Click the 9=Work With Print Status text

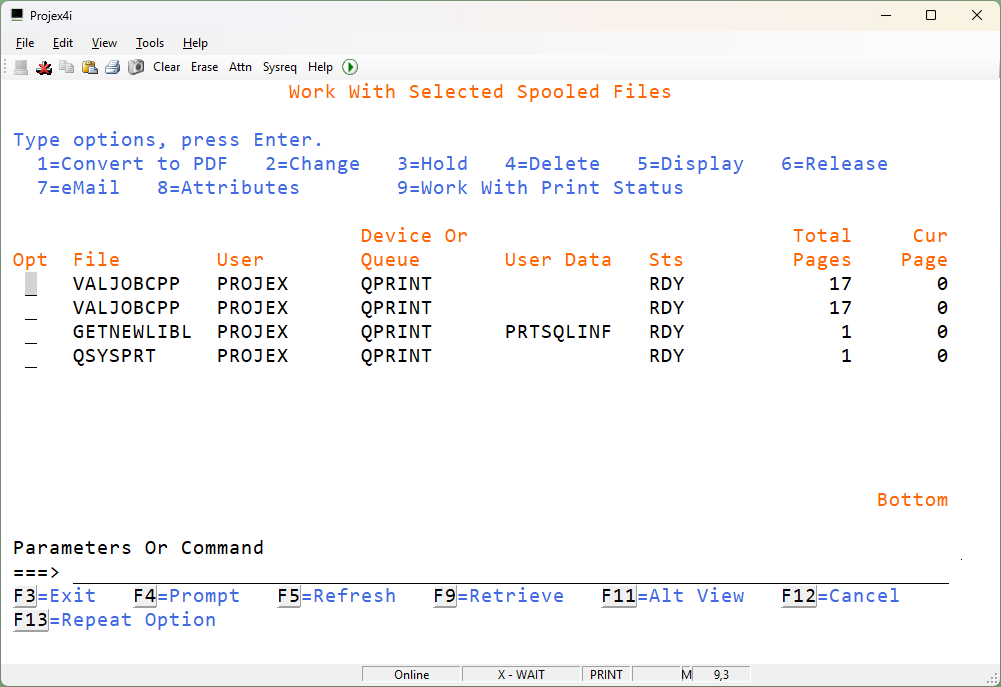pyautogui.click(x=540, y=188)
